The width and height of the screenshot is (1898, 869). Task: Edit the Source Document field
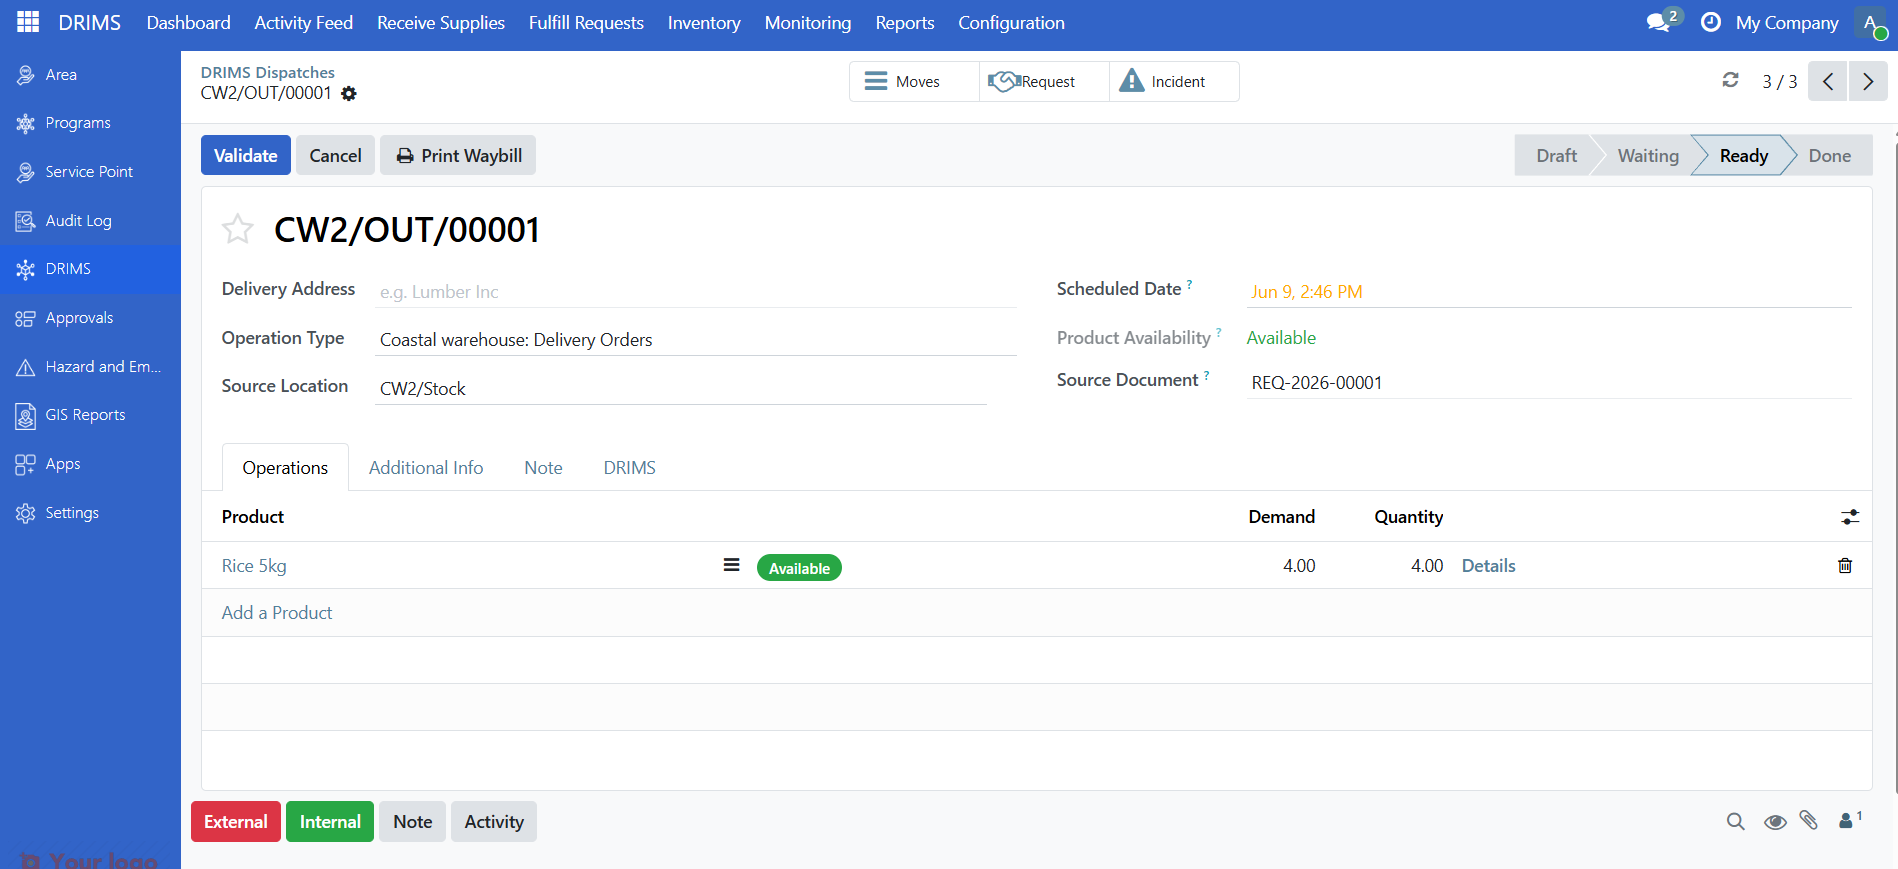click(1549, 383)
